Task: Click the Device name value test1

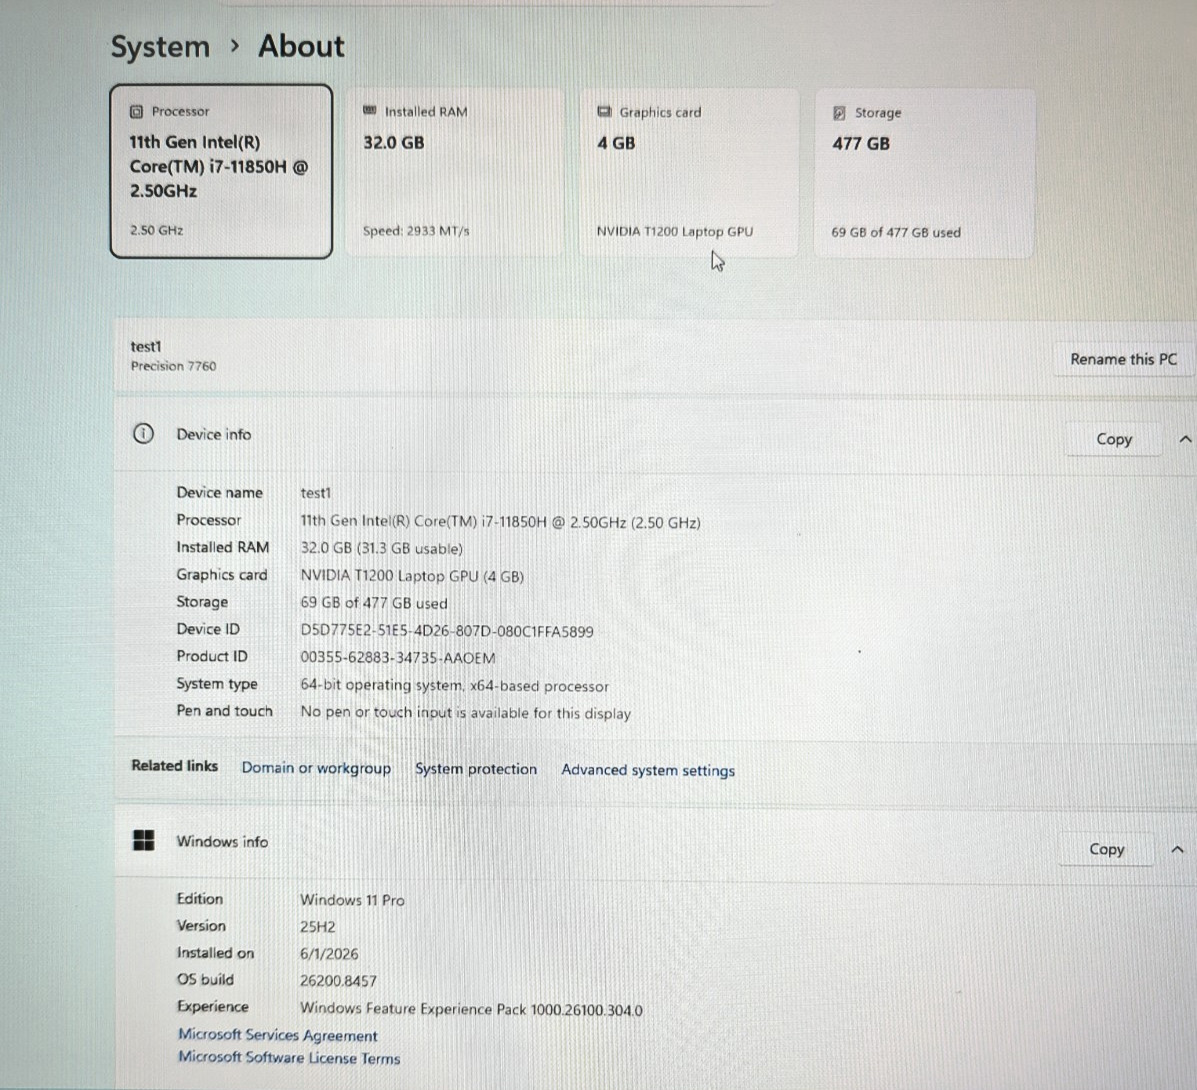Action: tap(315, 493)
